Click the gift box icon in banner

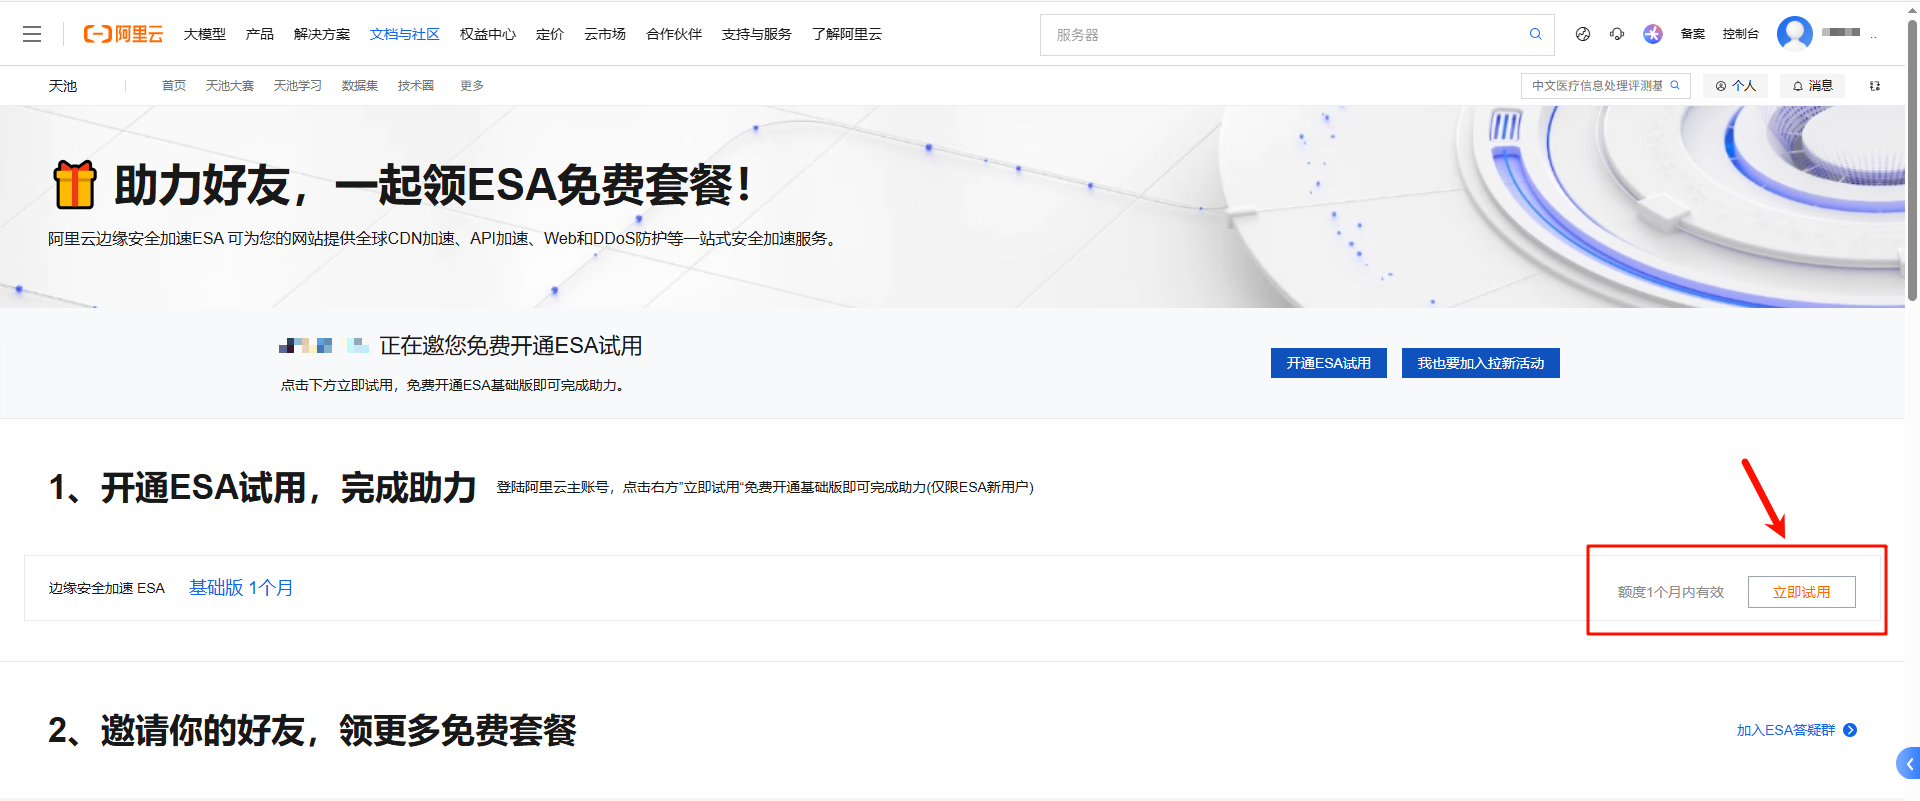pyautogui.click(x=75, y=184)
